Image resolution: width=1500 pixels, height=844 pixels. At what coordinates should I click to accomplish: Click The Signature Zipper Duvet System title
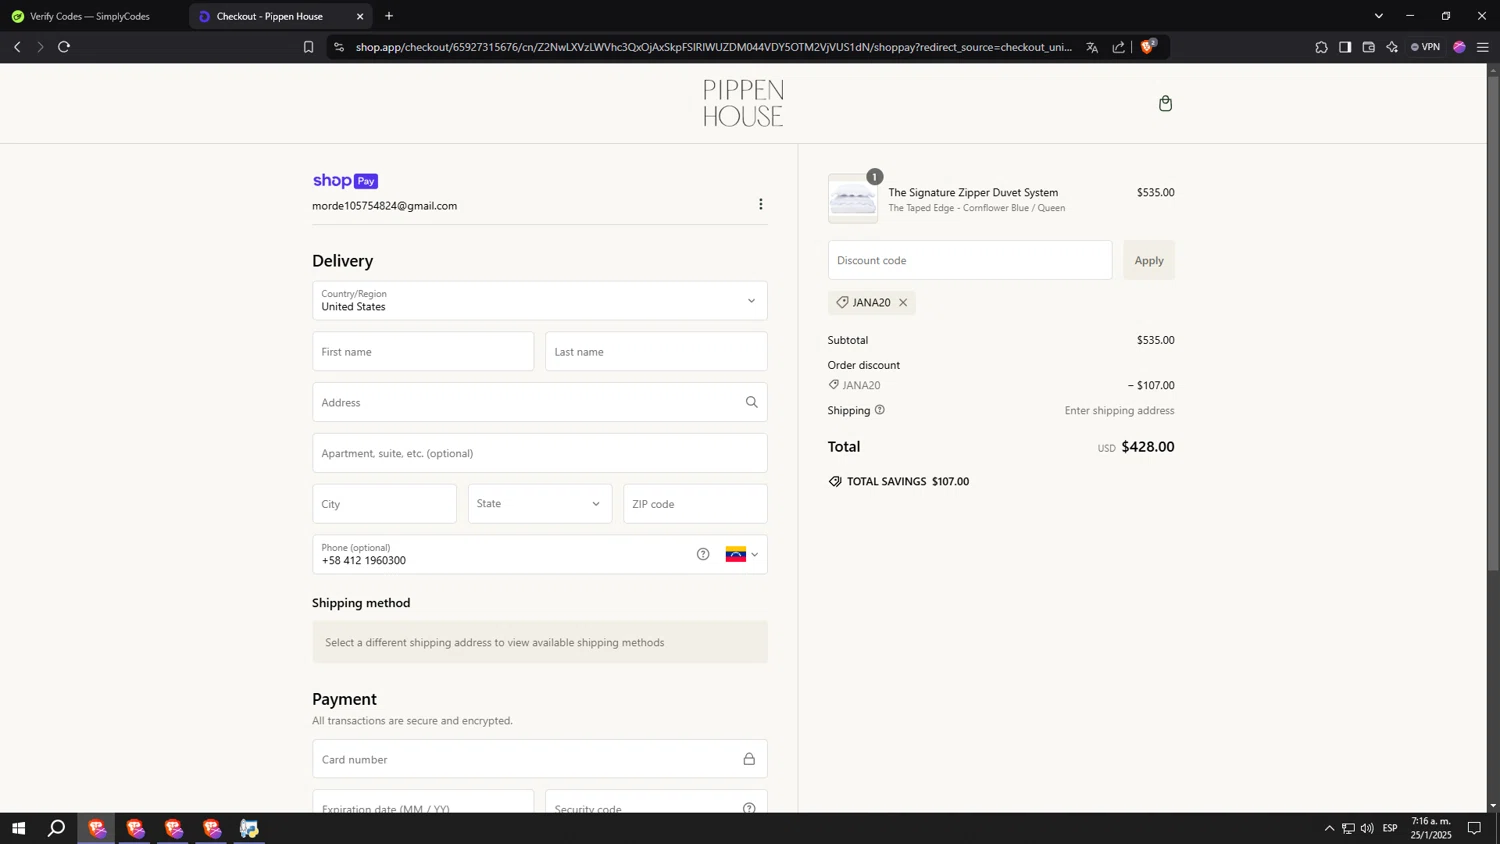(x=973, y=192)
